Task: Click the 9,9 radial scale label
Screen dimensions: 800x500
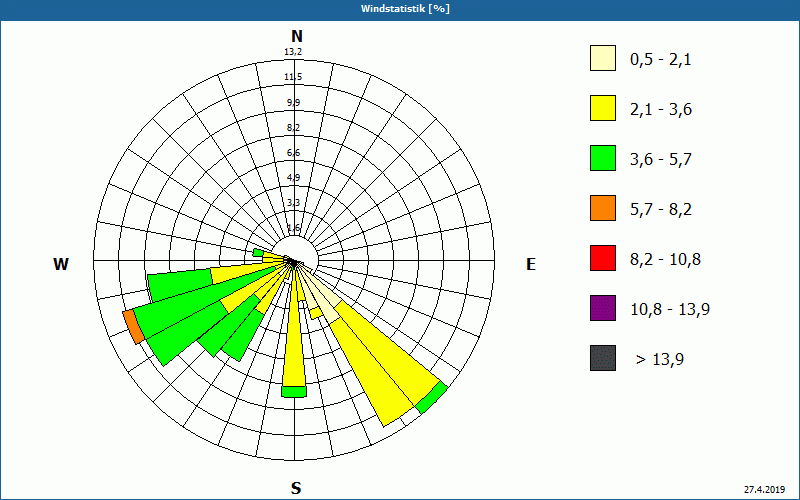Action: tap(293, 103)
